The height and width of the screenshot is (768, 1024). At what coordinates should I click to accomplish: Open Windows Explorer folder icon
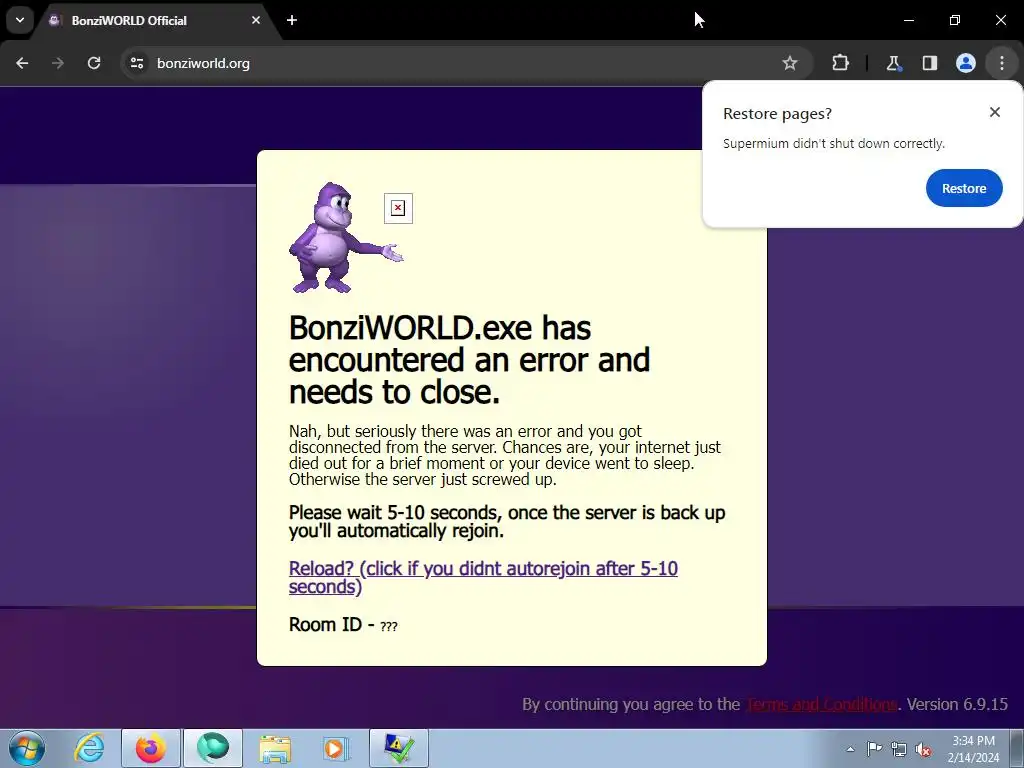pos(275,748)
